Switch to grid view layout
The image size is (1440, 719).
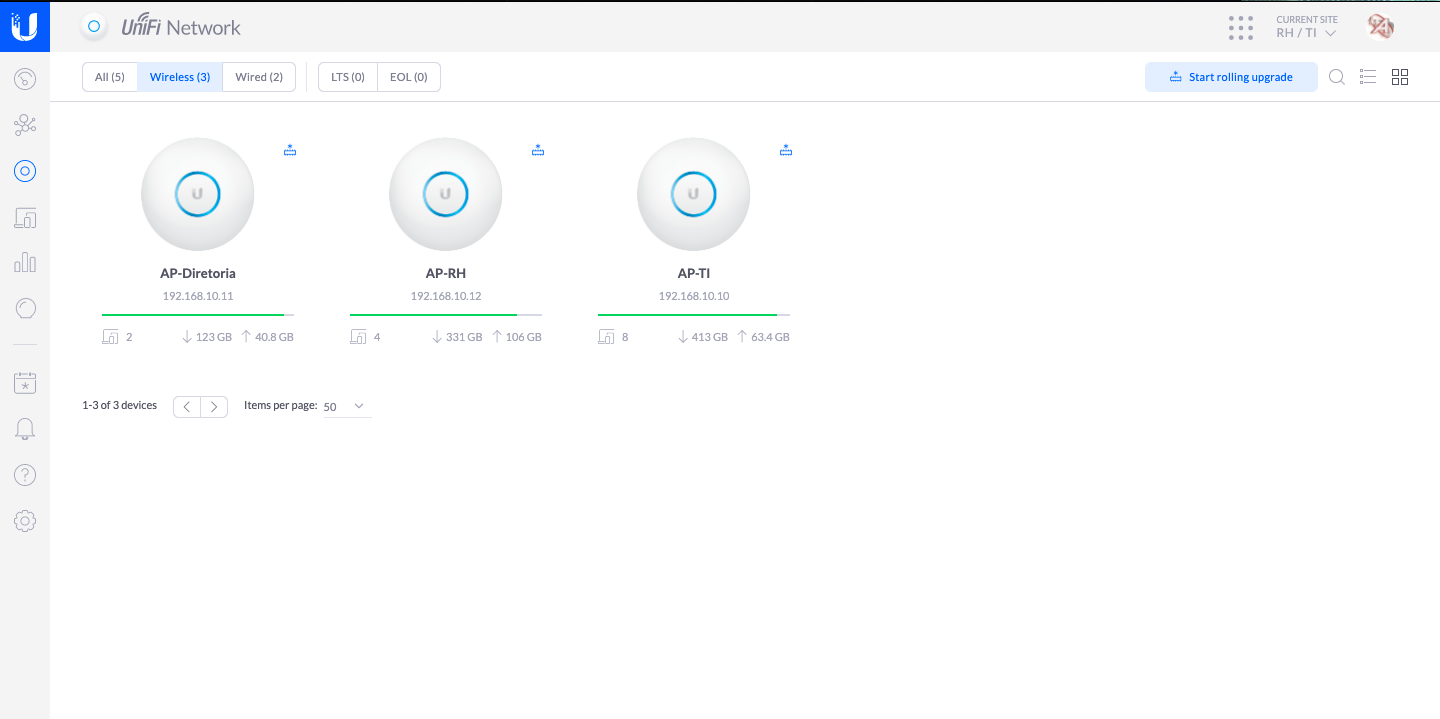[1400, 77]
